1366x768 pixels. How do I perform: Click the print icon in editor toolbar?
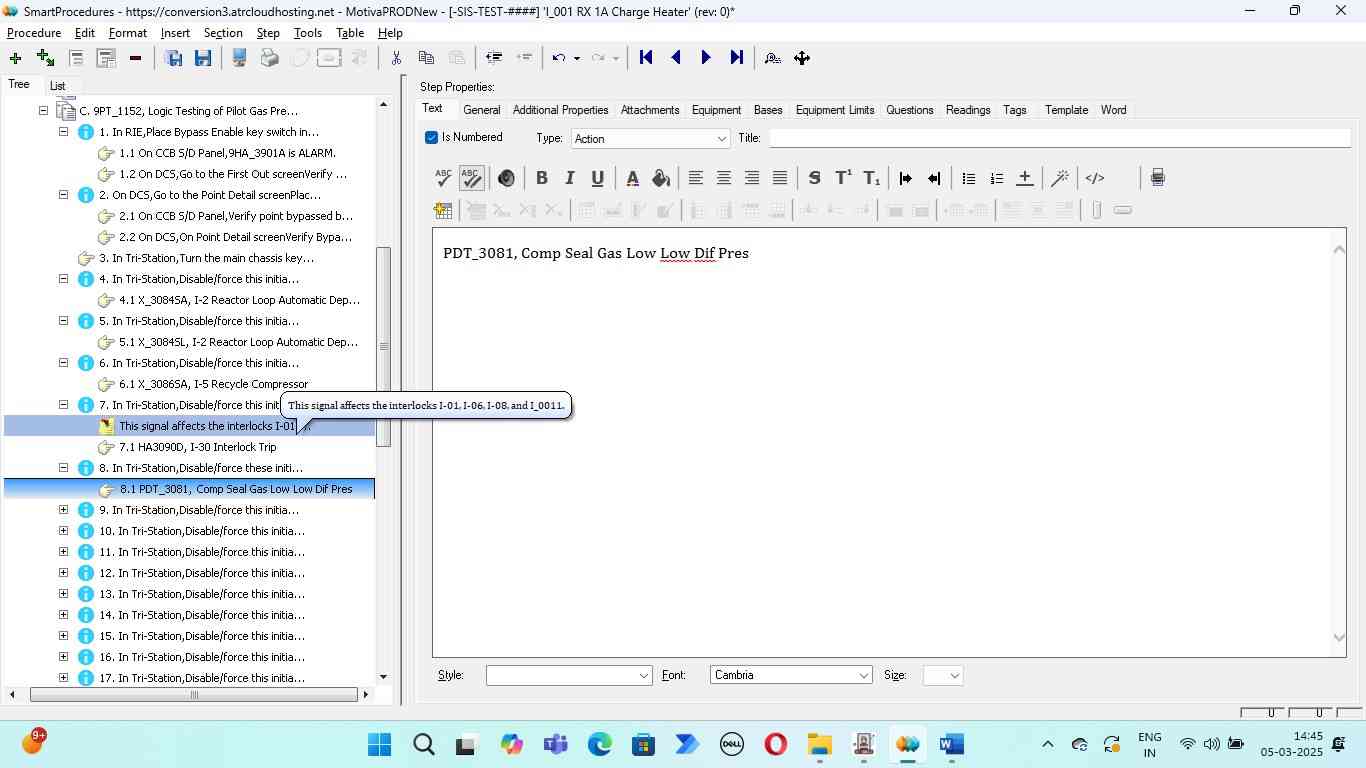(x=1157, y=178)
